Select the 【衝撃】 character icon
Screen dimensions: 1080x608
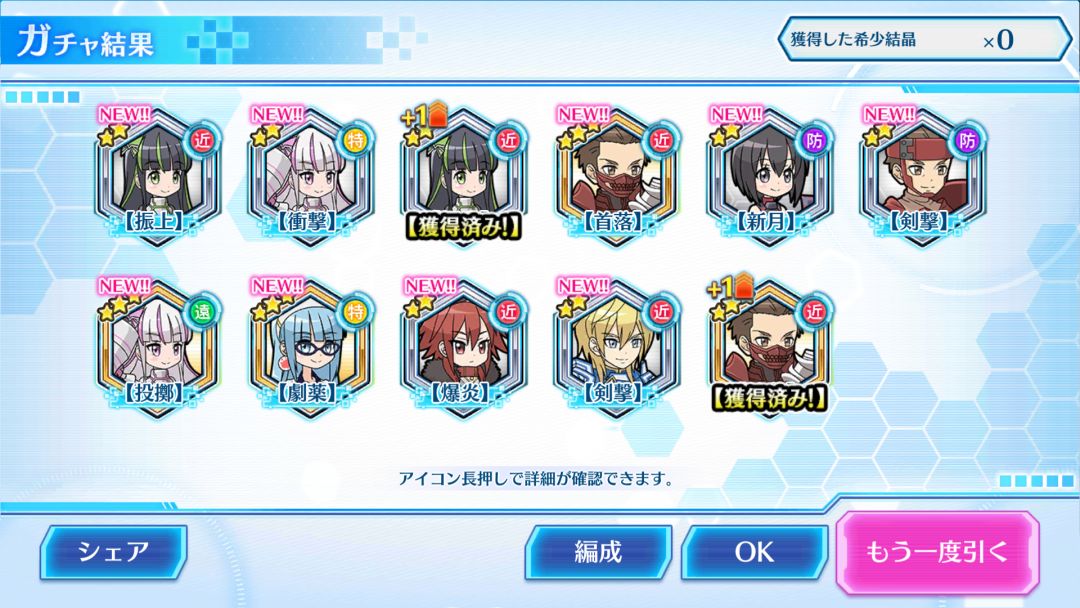(x=310, y=176)
